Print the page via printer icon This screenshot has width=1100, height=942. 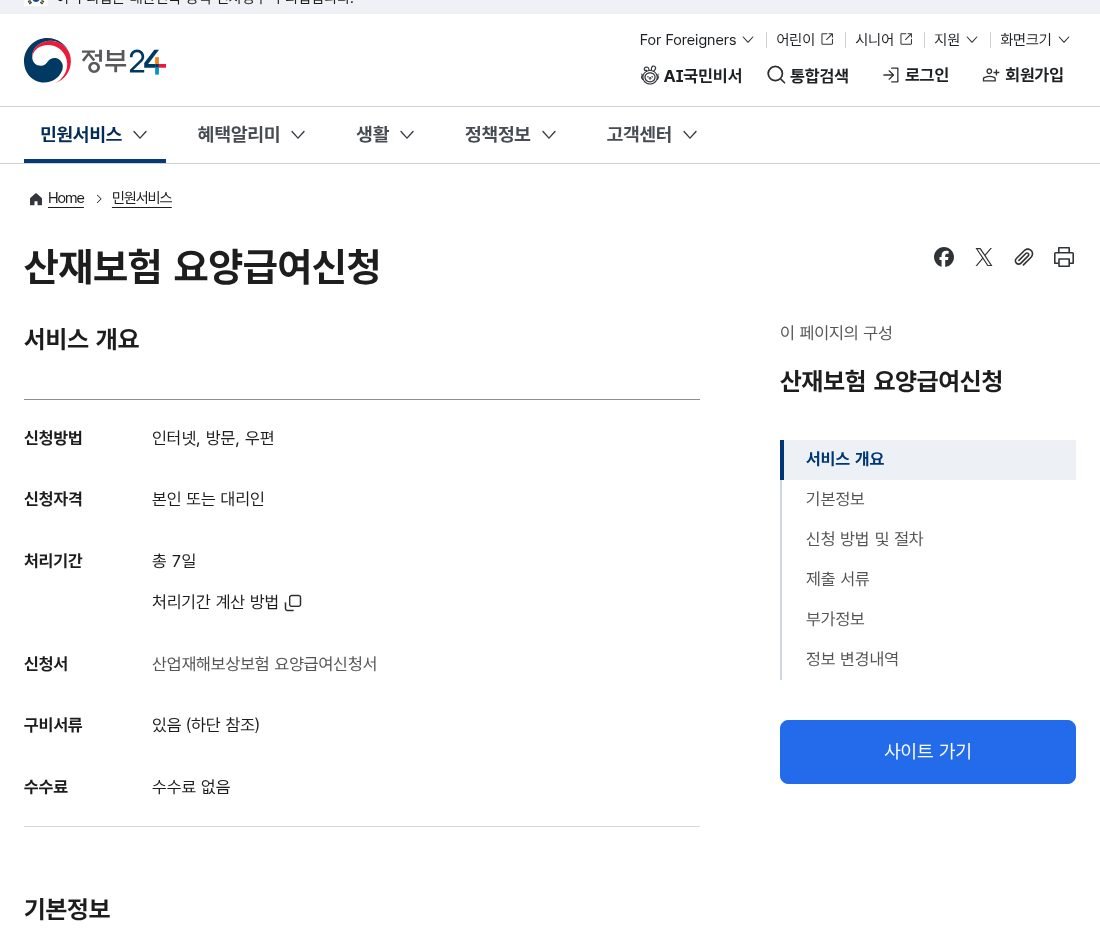point(1064,257)
